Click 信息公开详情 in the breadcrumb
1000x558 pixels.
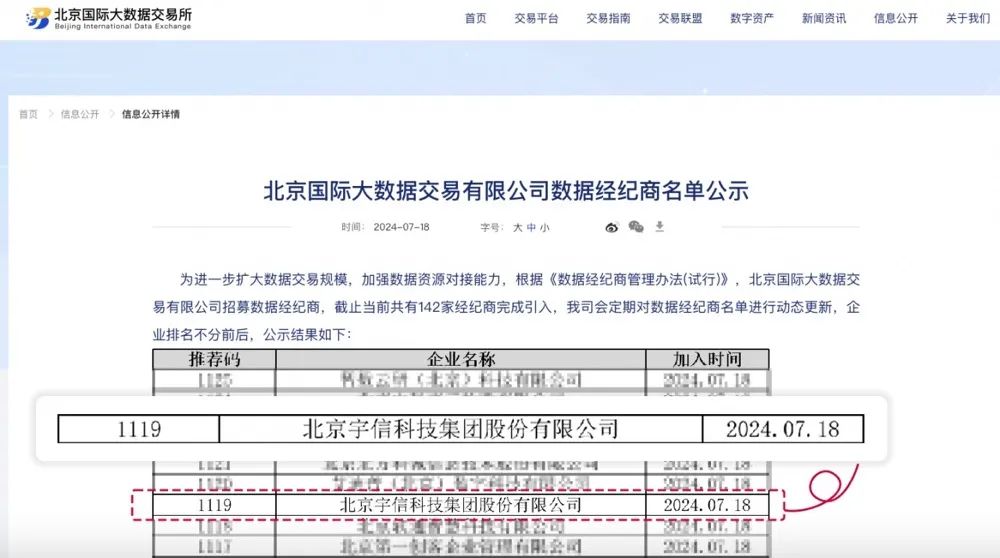coord(151,114)
